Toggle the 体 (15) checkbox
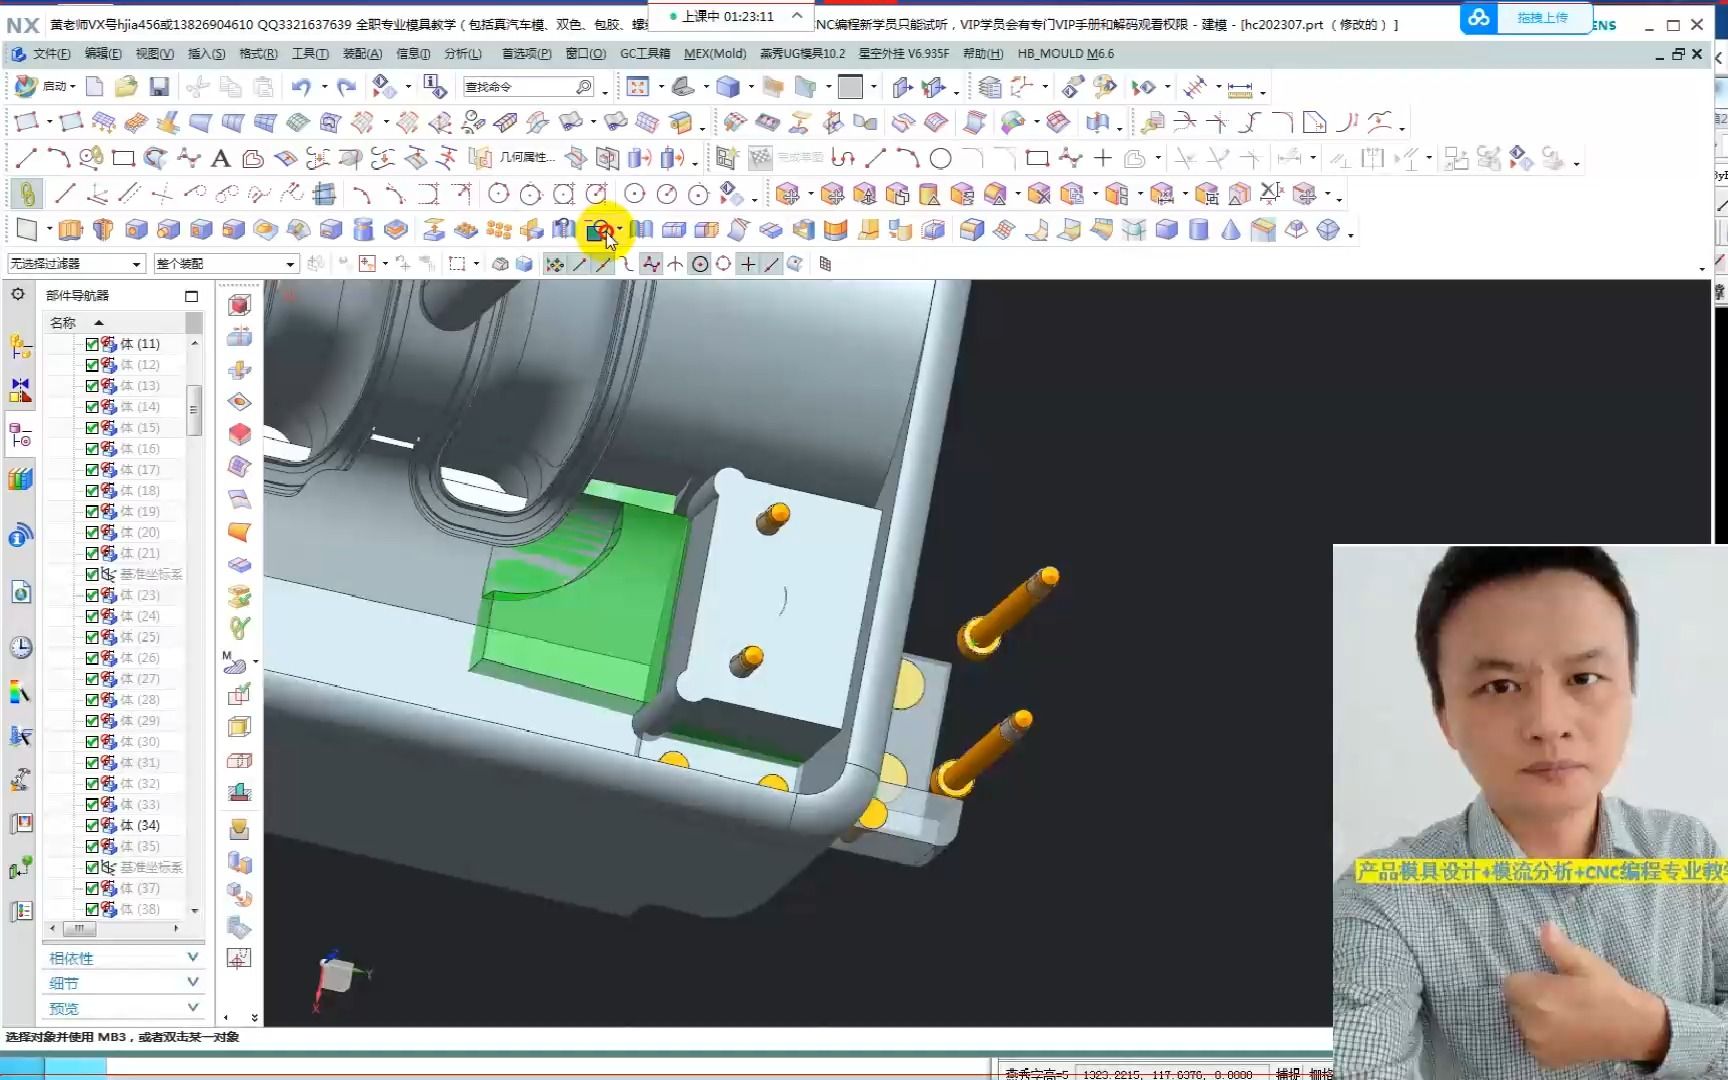 (x=92, y=428)
